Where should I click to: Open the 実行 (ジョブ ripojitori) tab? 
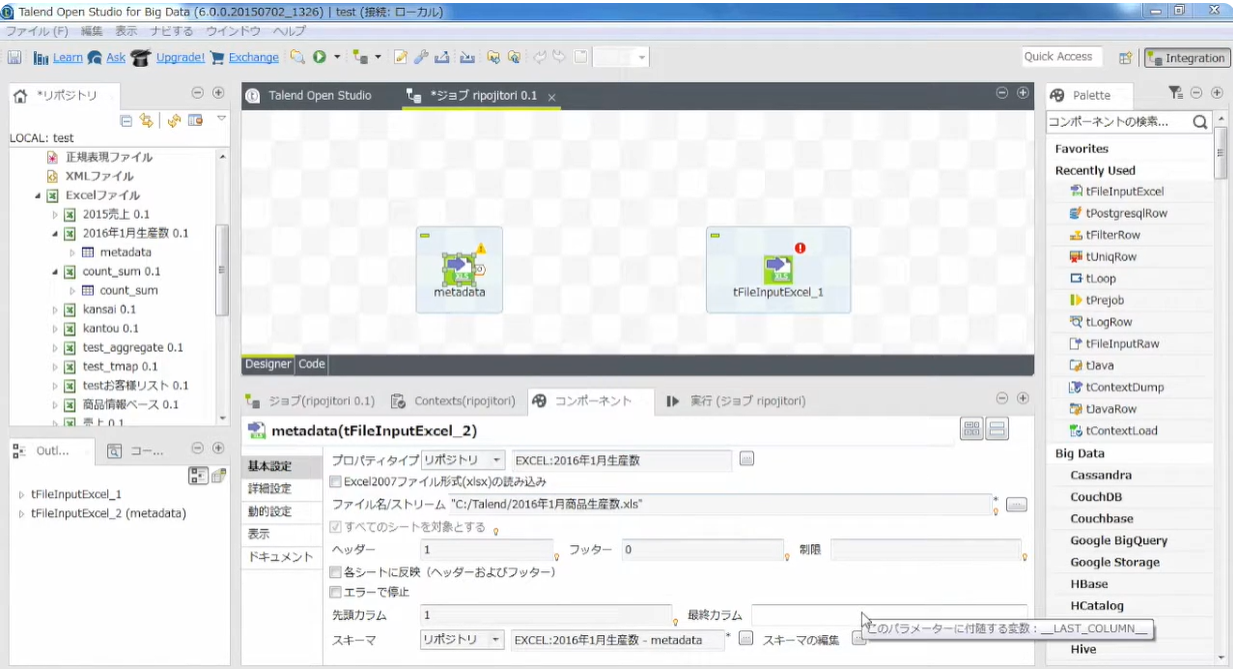(x=736, y=401)
